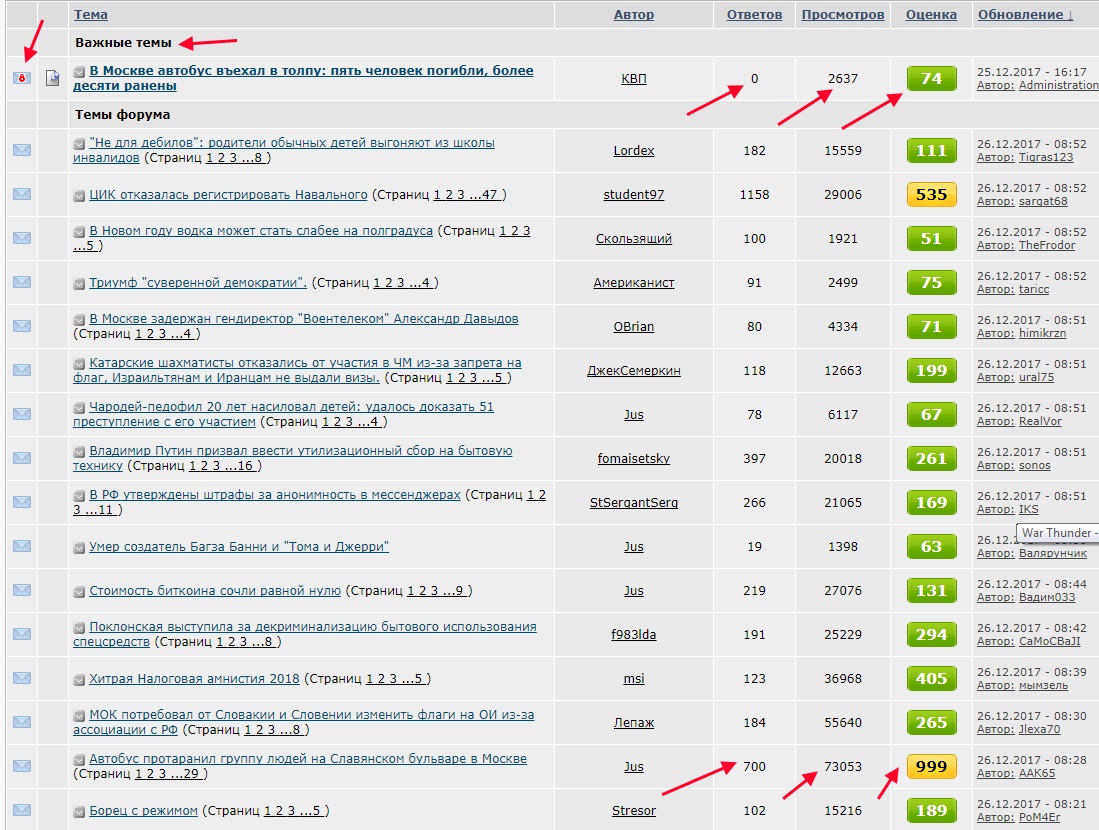
Task: Jump to page 29 of the Славянском бульваре thread
Action: point(191,774)
